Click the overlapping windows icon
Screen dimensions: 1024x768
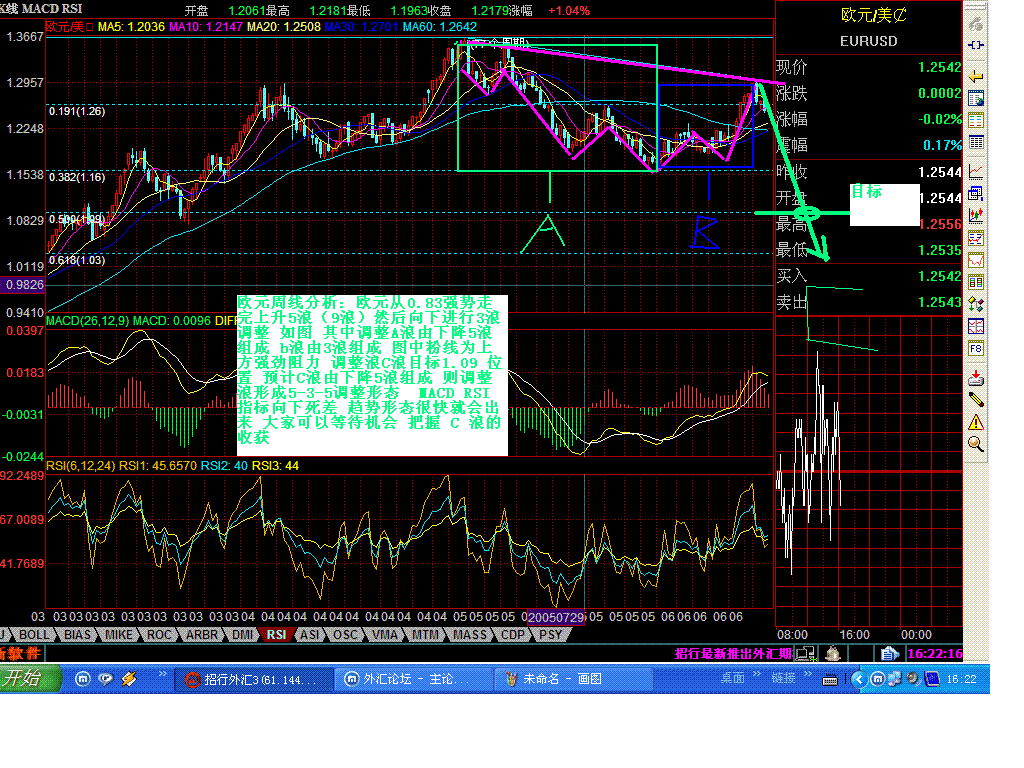pyautogui.click(x=976, y=193)
